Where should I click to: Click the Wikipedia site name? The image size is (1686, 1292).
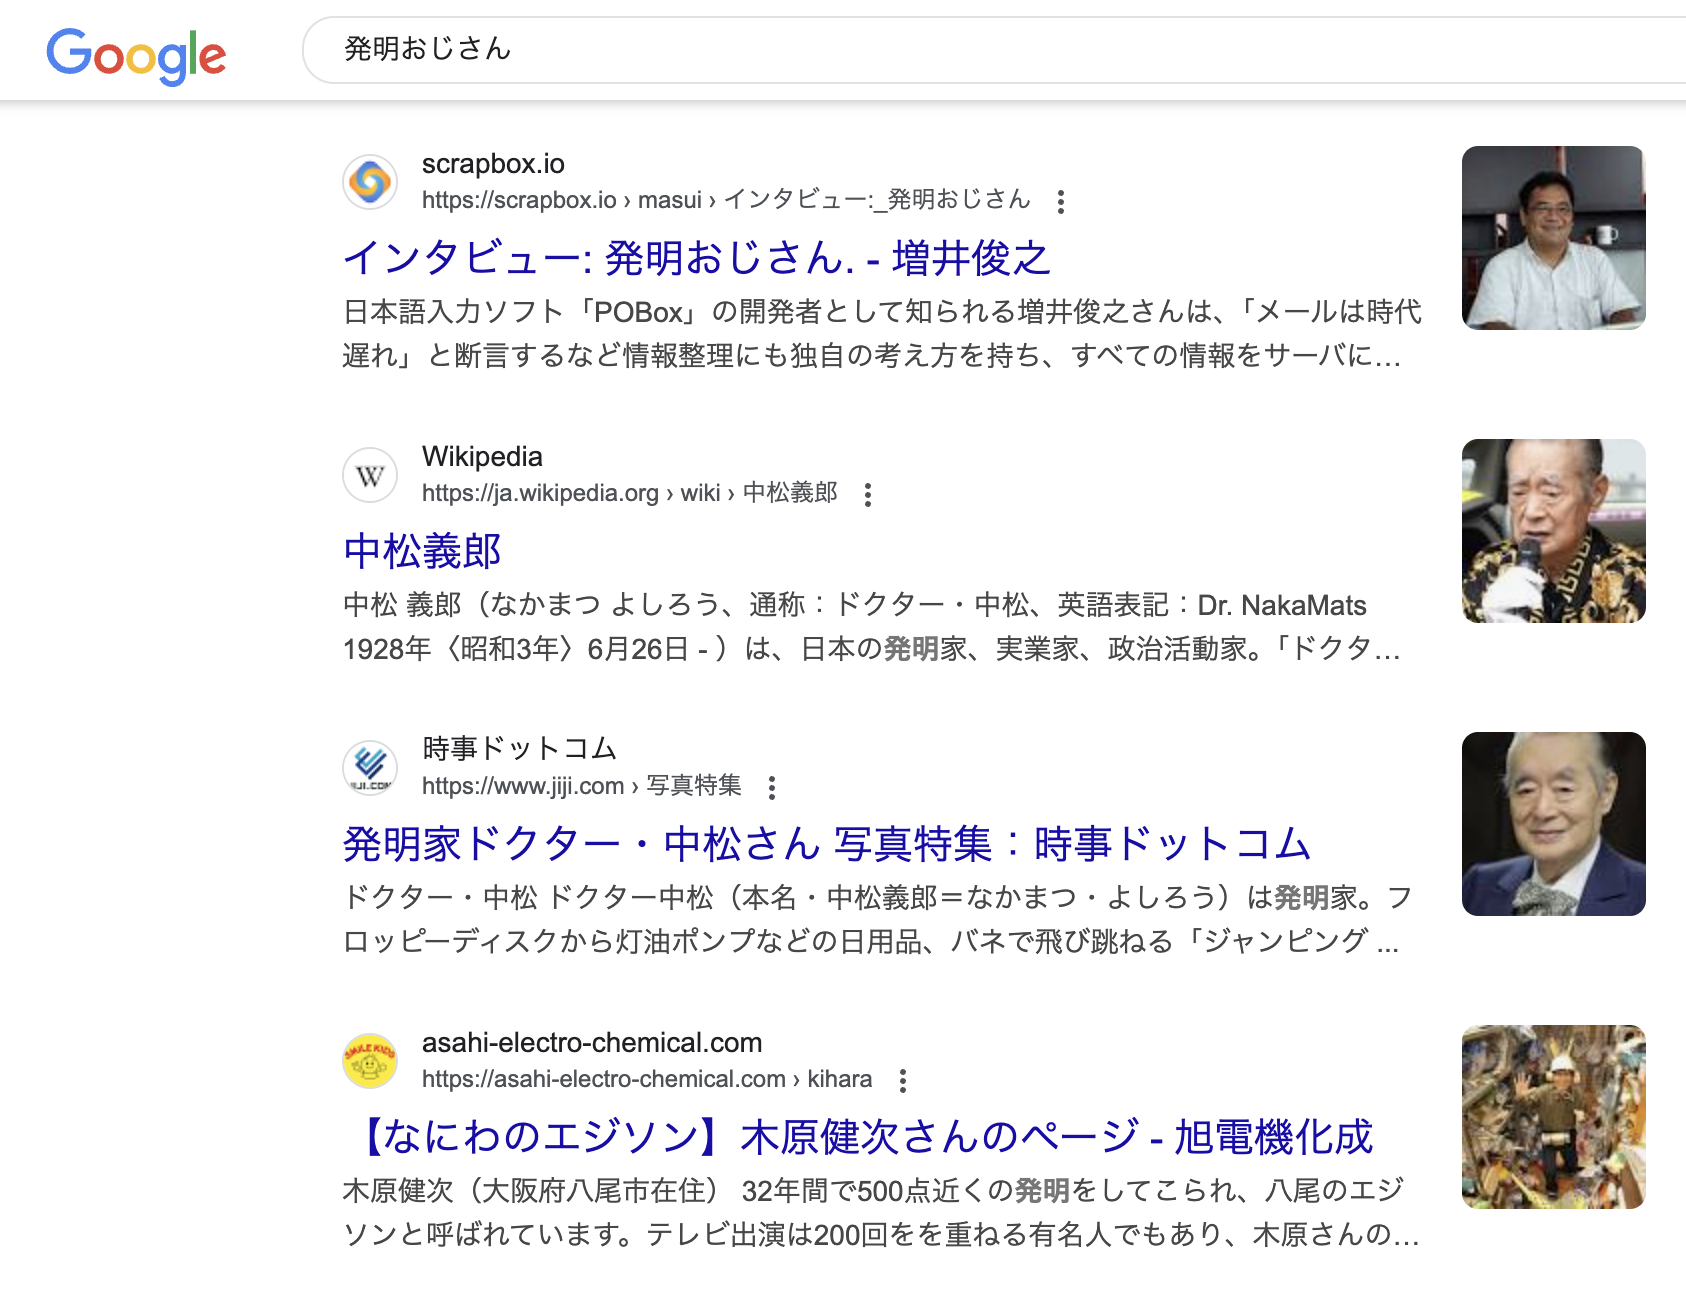pyautogui.click(x=482, y=457)
